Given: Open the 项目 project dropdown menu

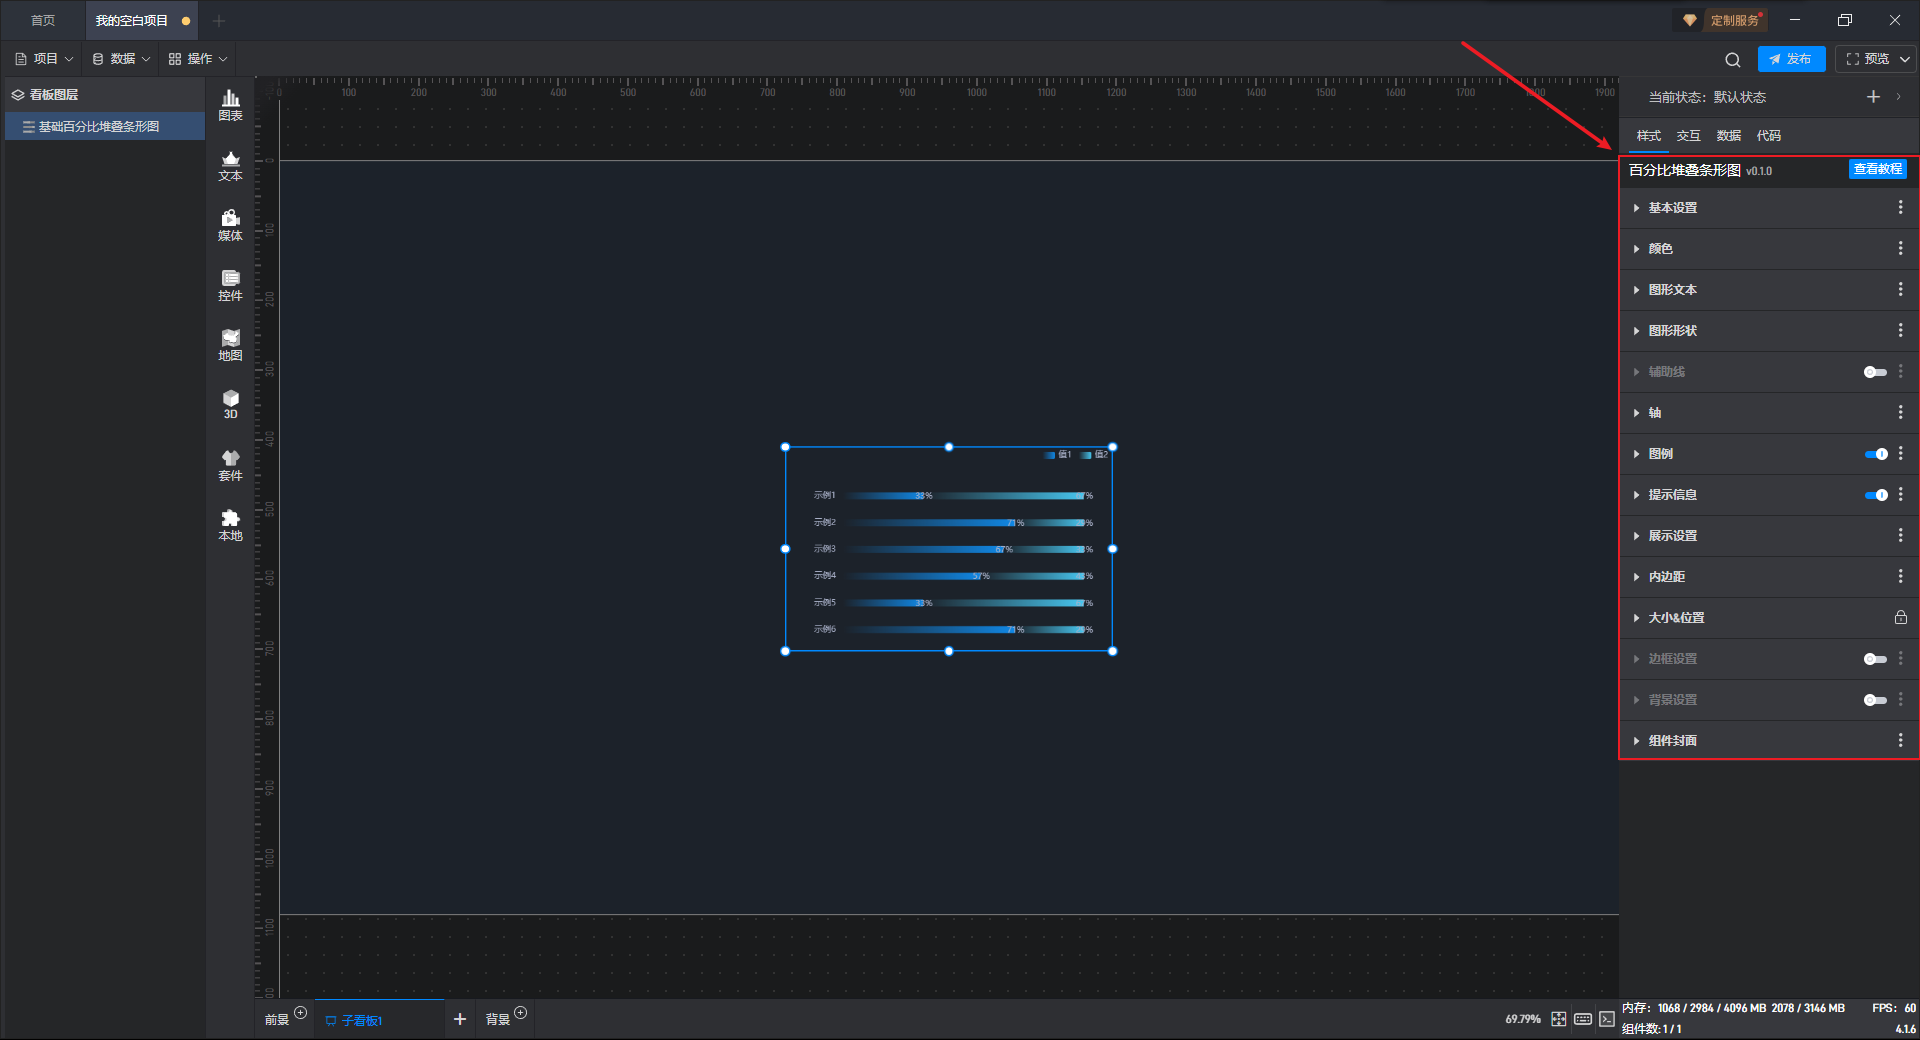Looking at the screenshot, I should click(x=45, y=59).
